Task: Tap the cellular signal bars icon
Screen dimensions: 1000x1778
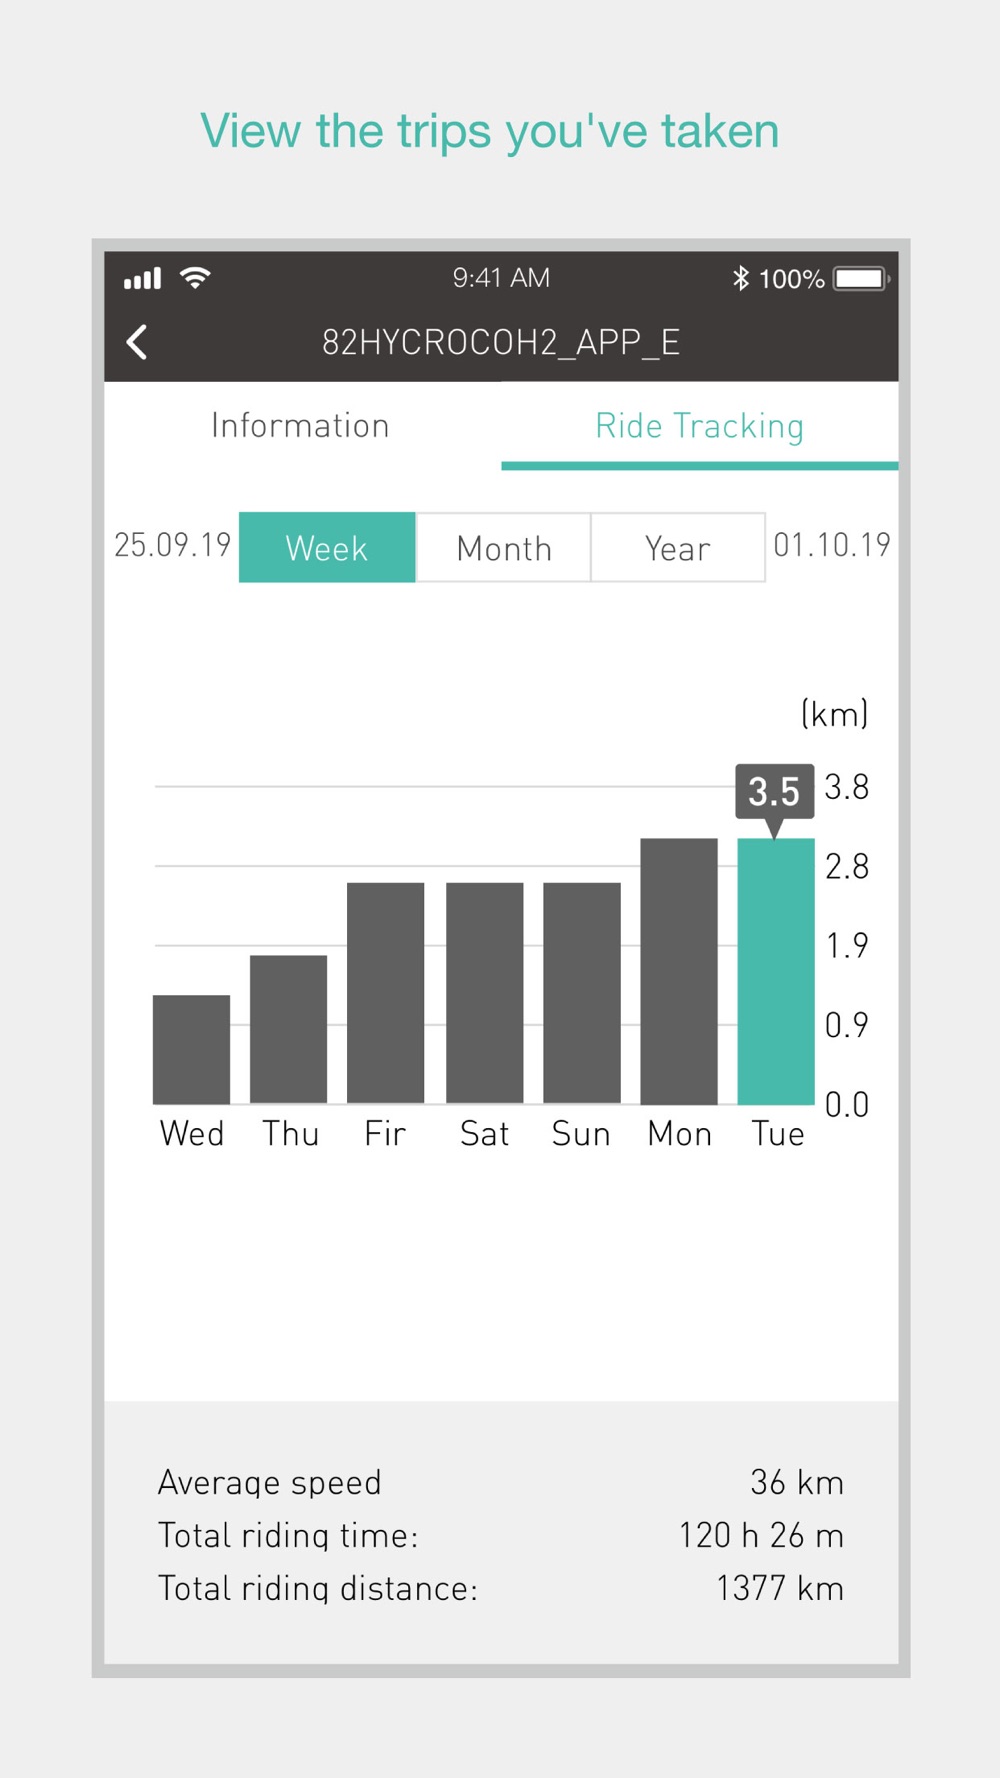Action: 142,279
